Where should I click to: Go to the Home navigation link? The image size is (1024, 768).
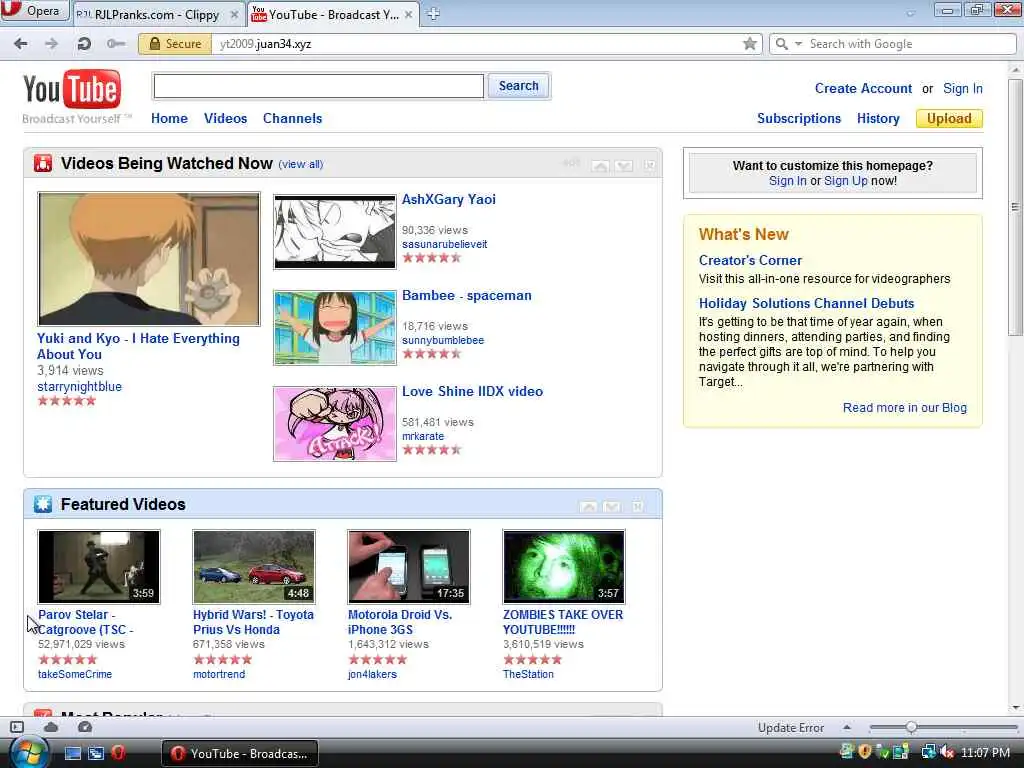pyautogui.click(x=169, y=118)
